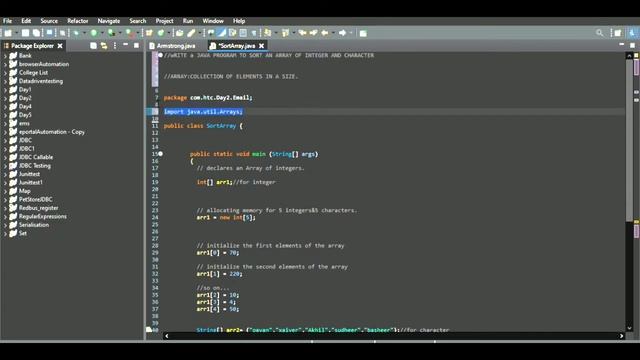The height and width of the screenshot is (360, 640).
Task: Toggle Link with Editor in Package Explorer
Action: pyautogui.click(x=104, y=46)
